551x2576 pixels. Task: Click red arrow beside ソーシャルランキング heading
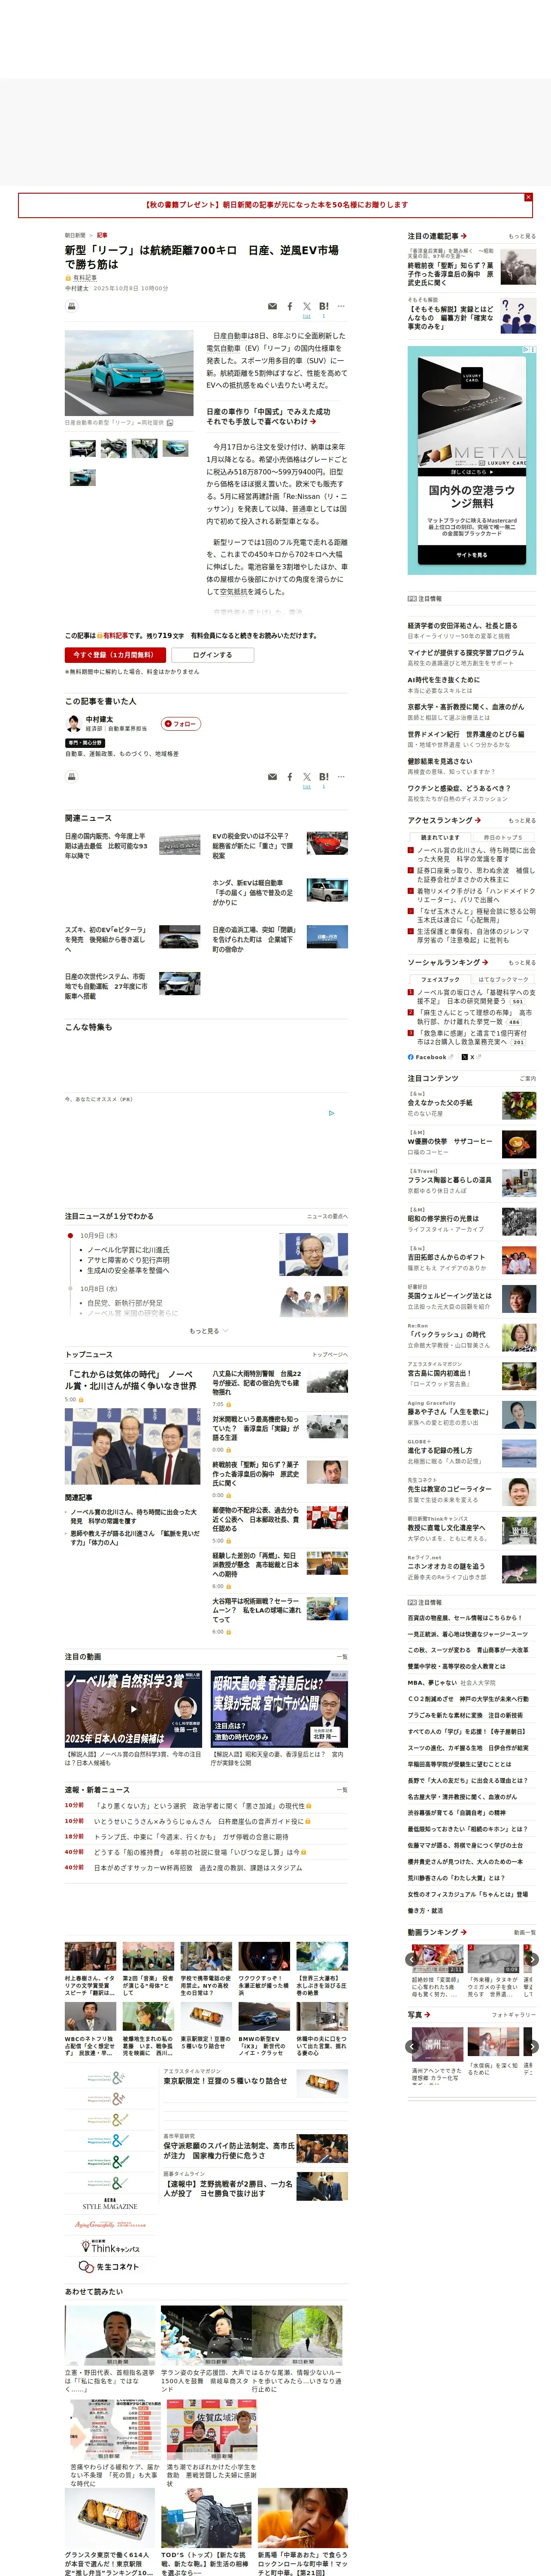(485, 962)
